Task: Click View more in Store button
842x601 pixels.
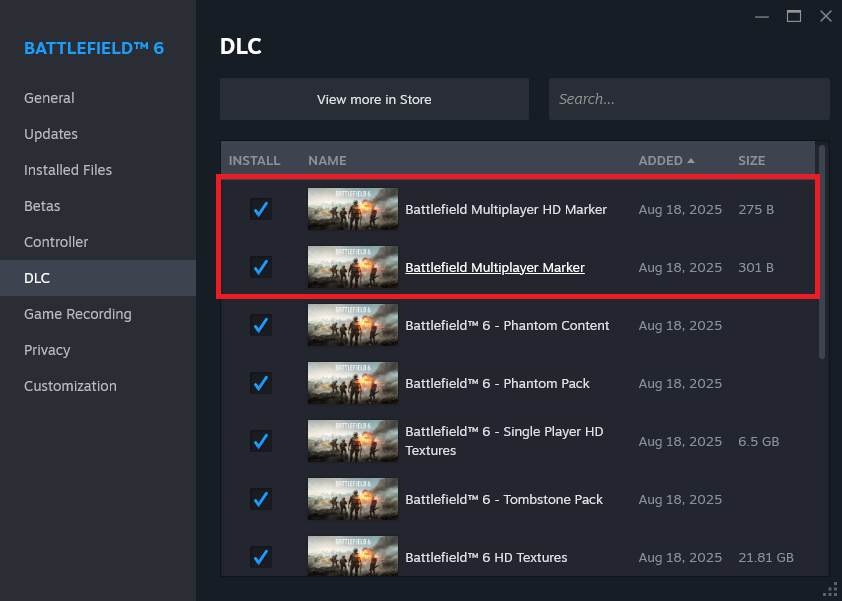Action: (374, 99)
